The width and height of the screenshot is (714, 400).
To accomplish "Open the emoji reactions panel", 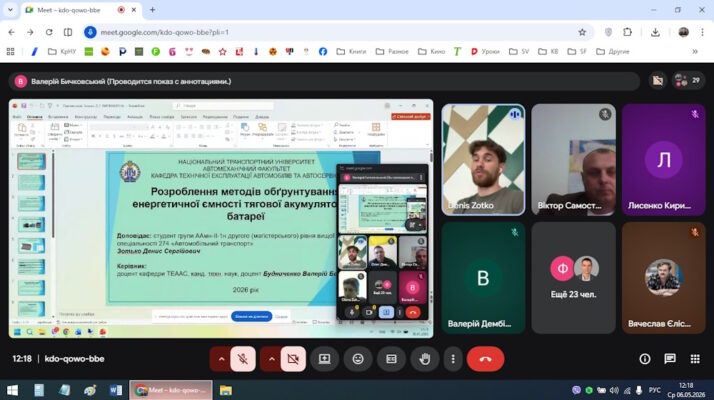I will (x=358, y=359).
